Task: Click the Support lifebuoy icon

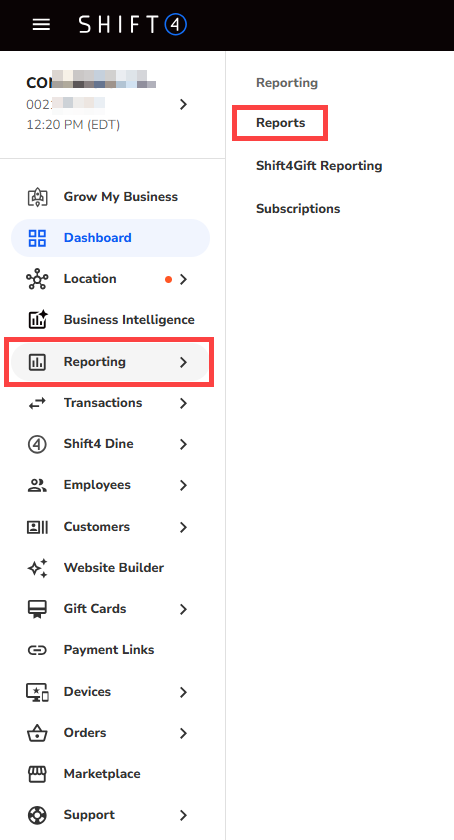Action: [x=37, y=815]
